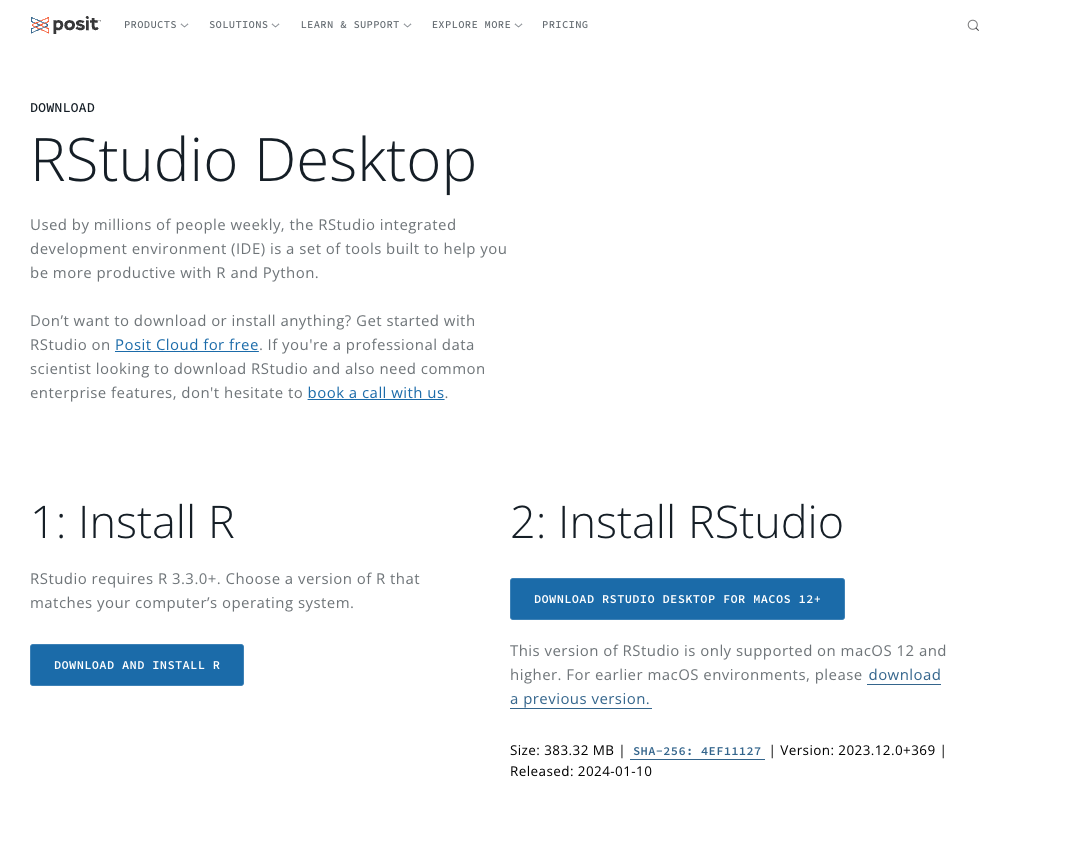Viewport: 1086px width, 842px height.
Task: Click the small DOWNLOAD label above the title
Action: pos(62,108)
